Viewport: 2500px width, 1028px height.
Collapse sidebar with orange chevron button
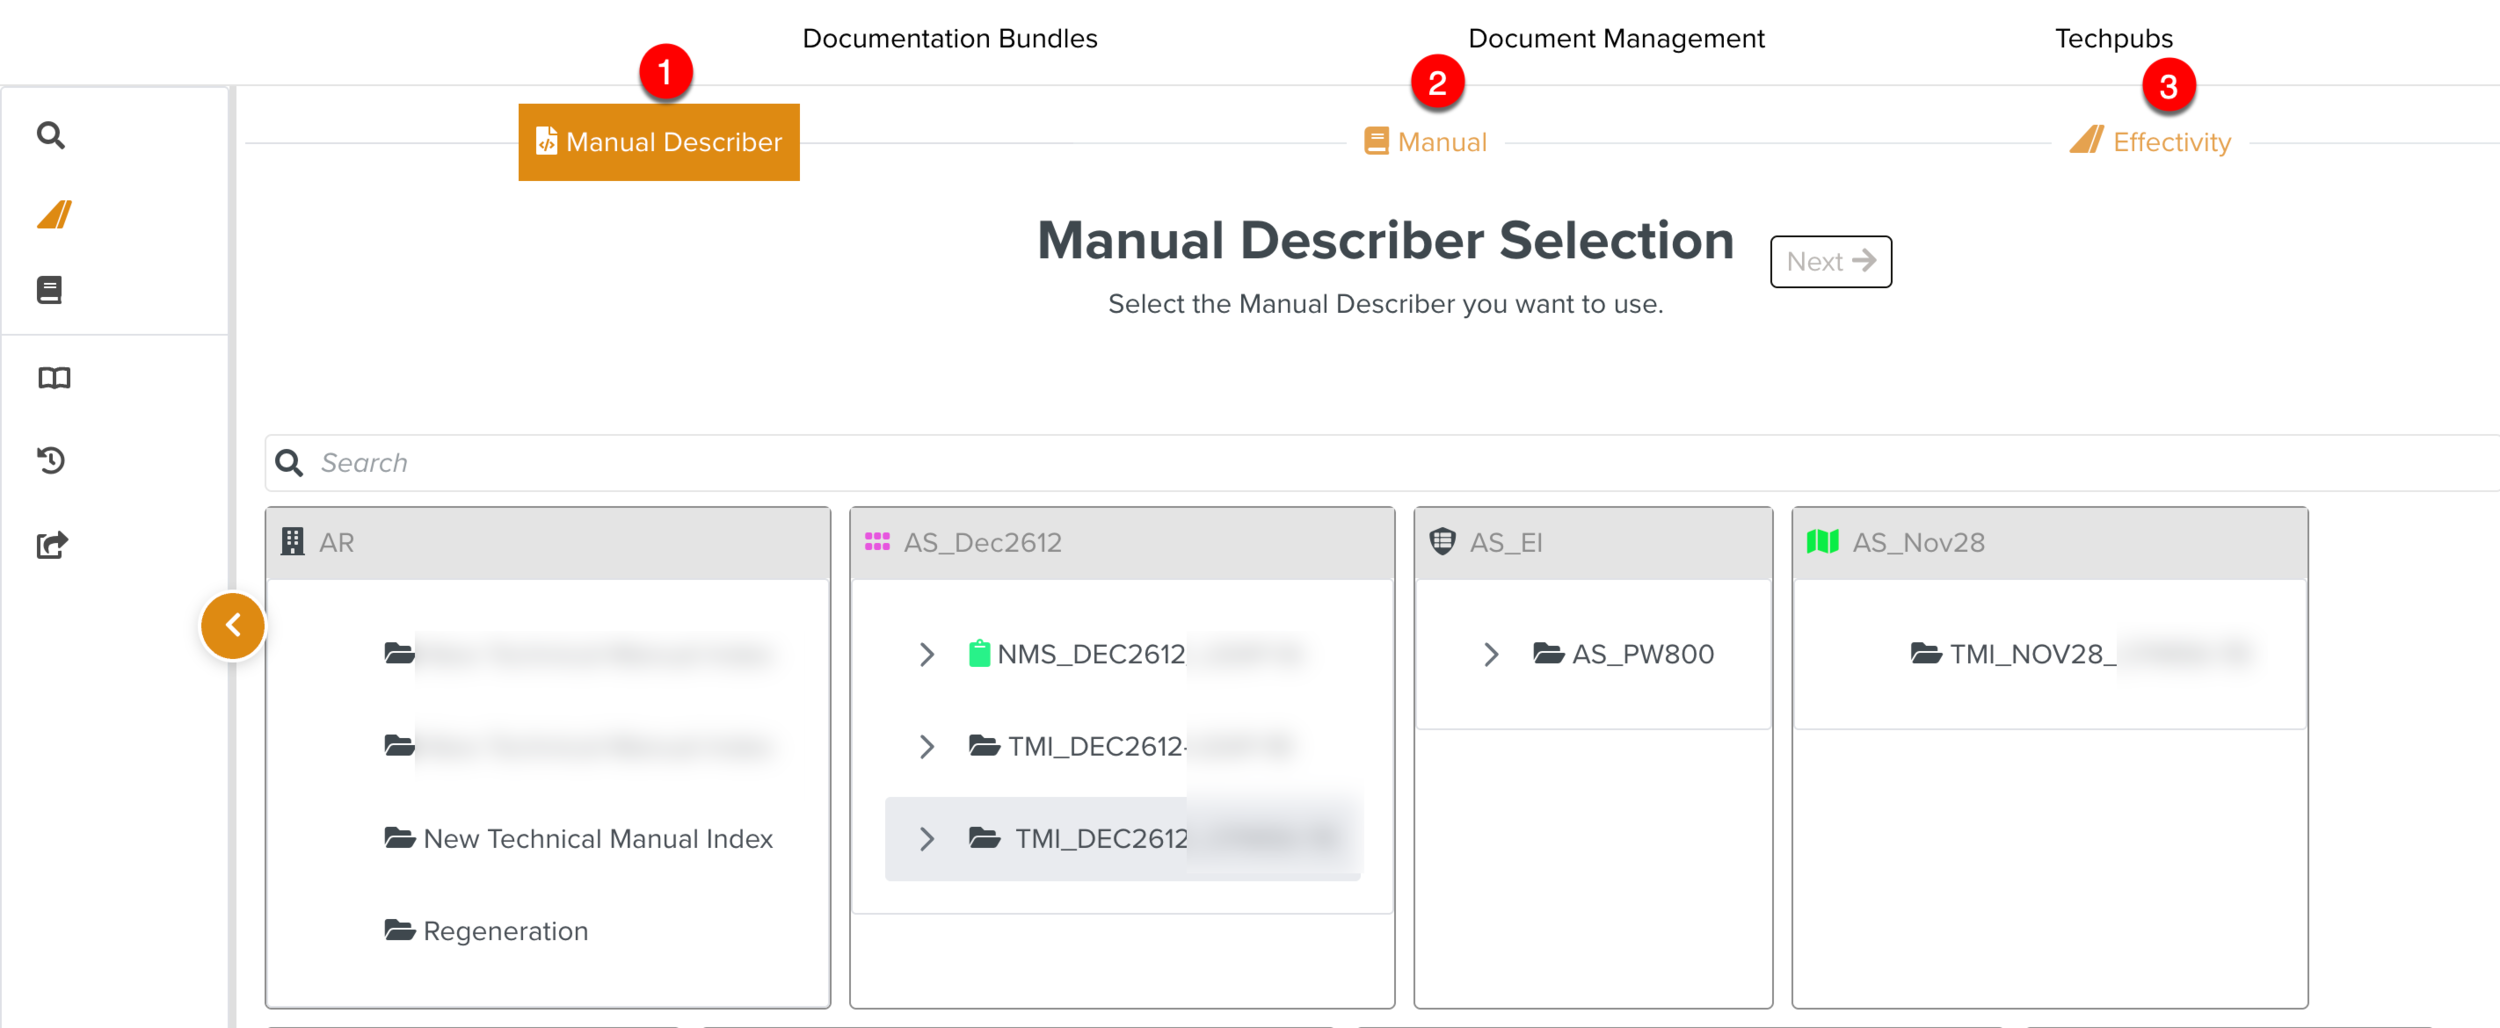click(233, 626)
